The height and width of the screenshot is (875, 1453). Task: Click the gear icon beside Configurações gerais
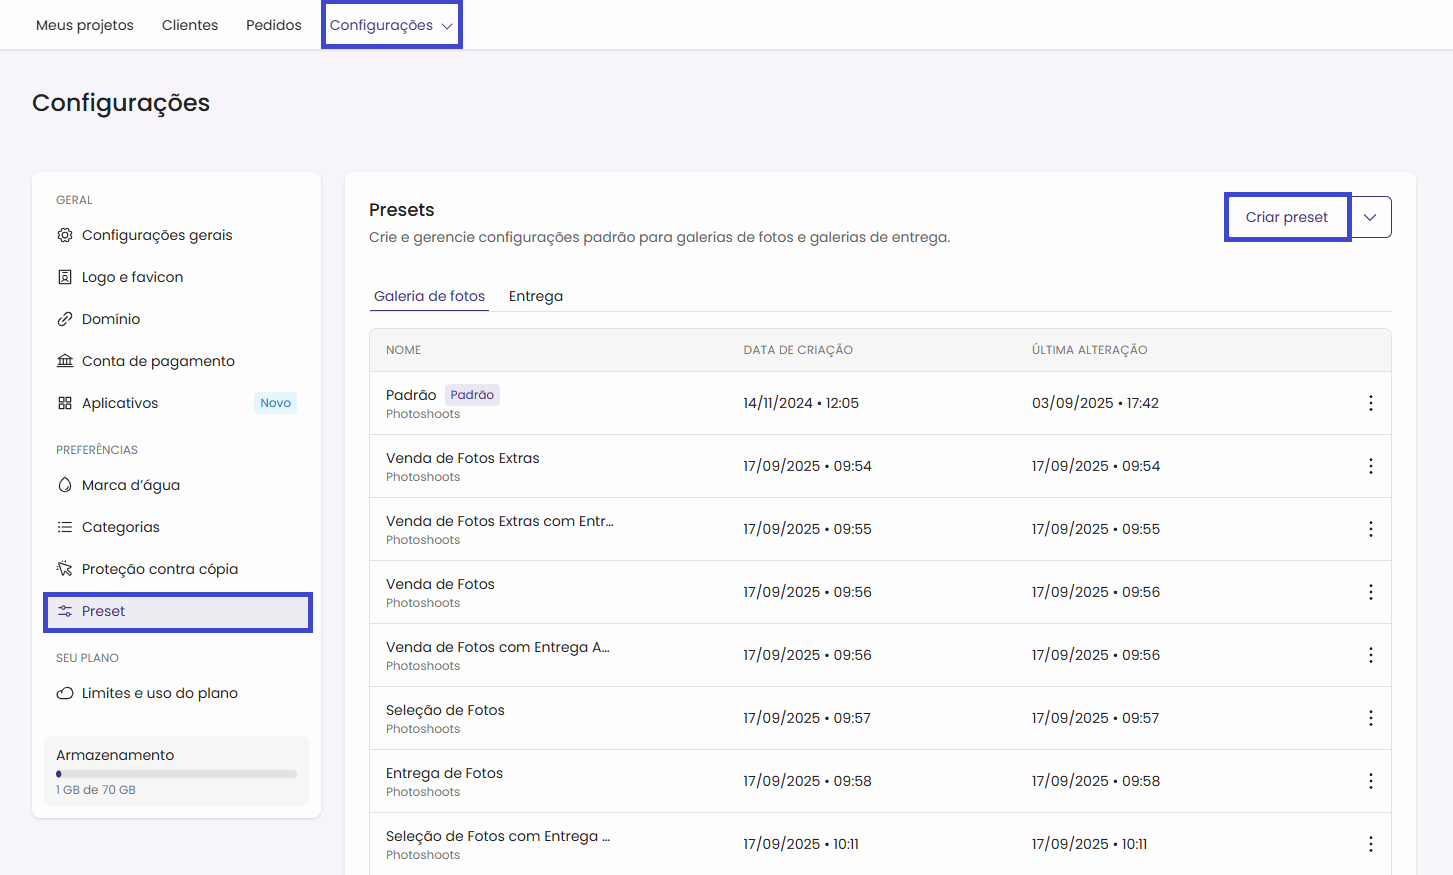point(65,235)
